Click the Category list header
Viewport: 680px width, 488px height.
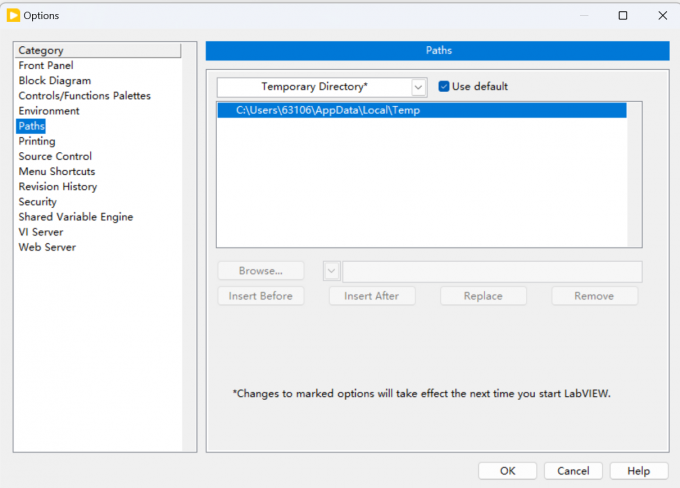[x=98, y=50]
